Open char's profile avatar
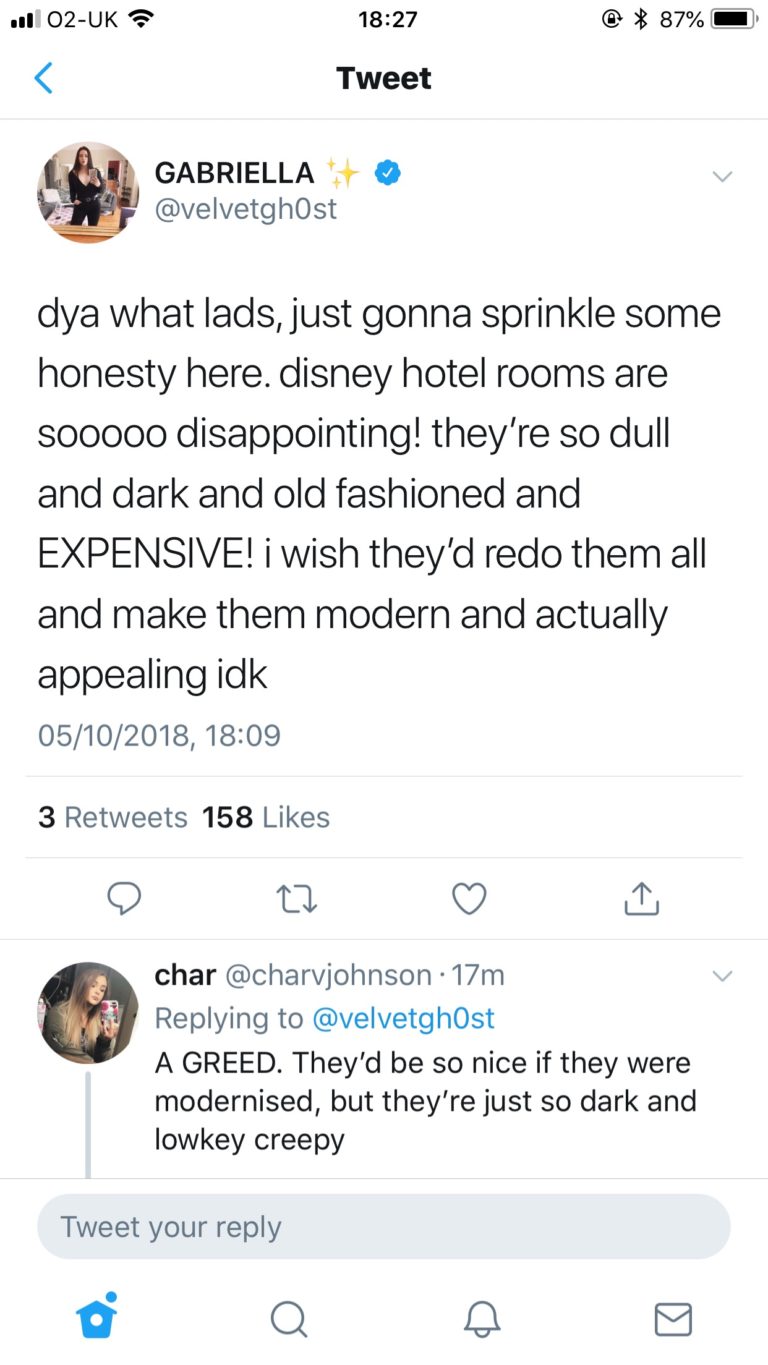768x1365 pixels. point(88,1012)
